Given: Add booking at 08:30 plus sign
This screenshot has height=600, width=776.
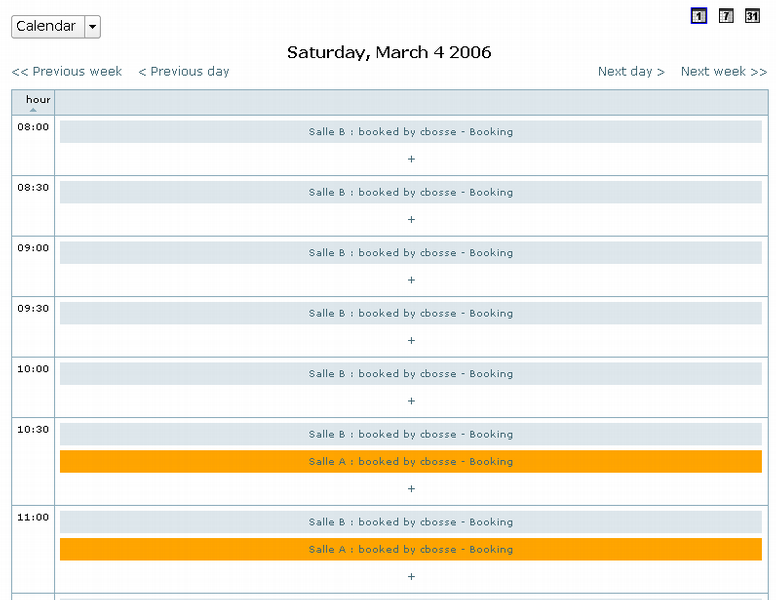Looking at the screenshot, I should 411,220.
